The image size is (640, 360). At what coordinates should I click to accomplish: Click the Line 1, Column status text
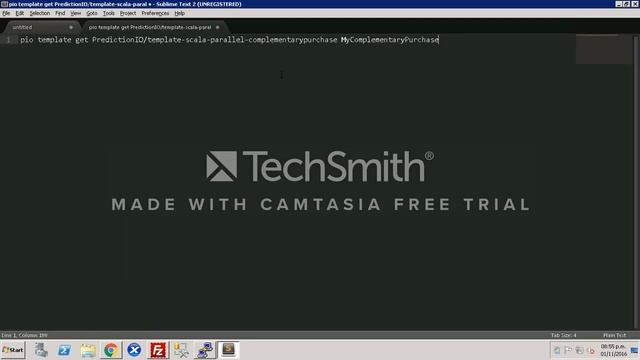click(24, 335)
